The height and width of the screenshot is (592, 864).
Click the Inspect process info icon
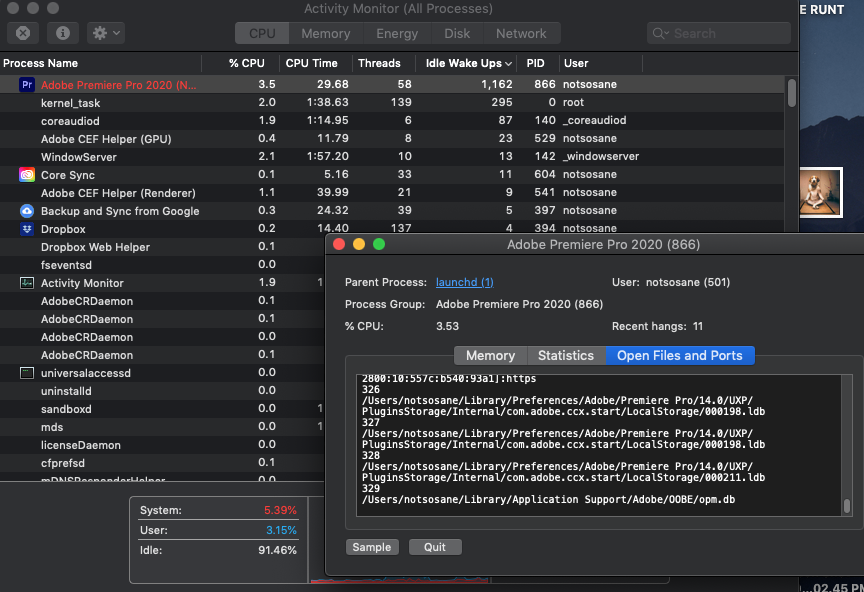coord(62,33)
